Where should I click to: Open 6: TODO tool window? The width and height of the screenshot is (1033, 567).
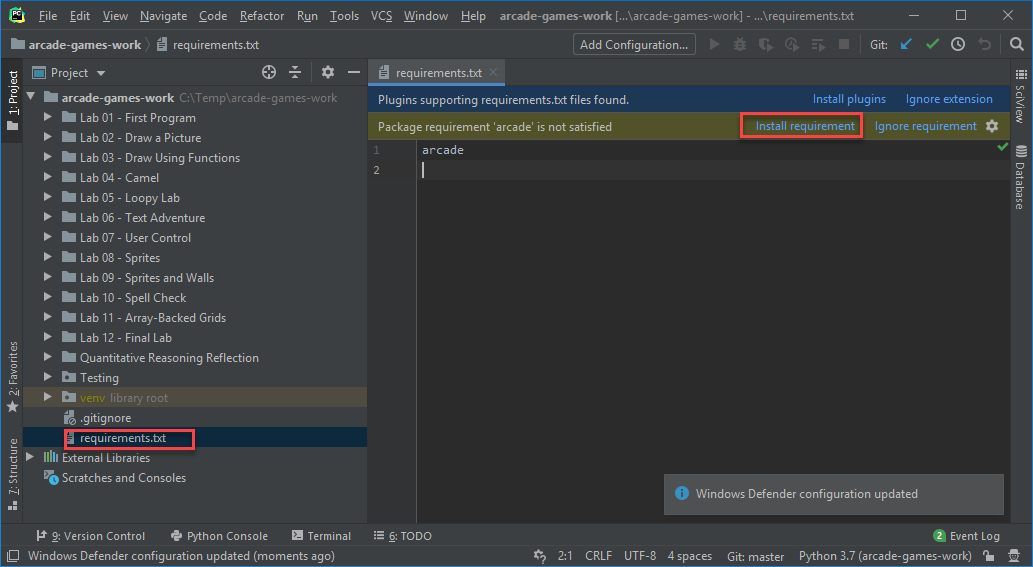(403, 535)
